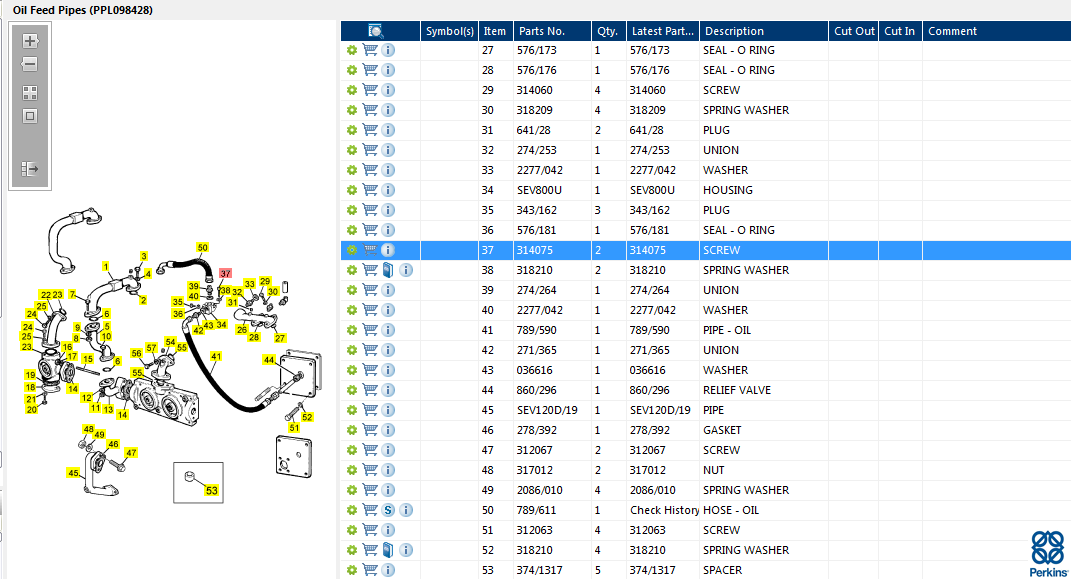Select part number 343/162 in Parts No.
Screen dimensions: 1071x579
point(537,210)
